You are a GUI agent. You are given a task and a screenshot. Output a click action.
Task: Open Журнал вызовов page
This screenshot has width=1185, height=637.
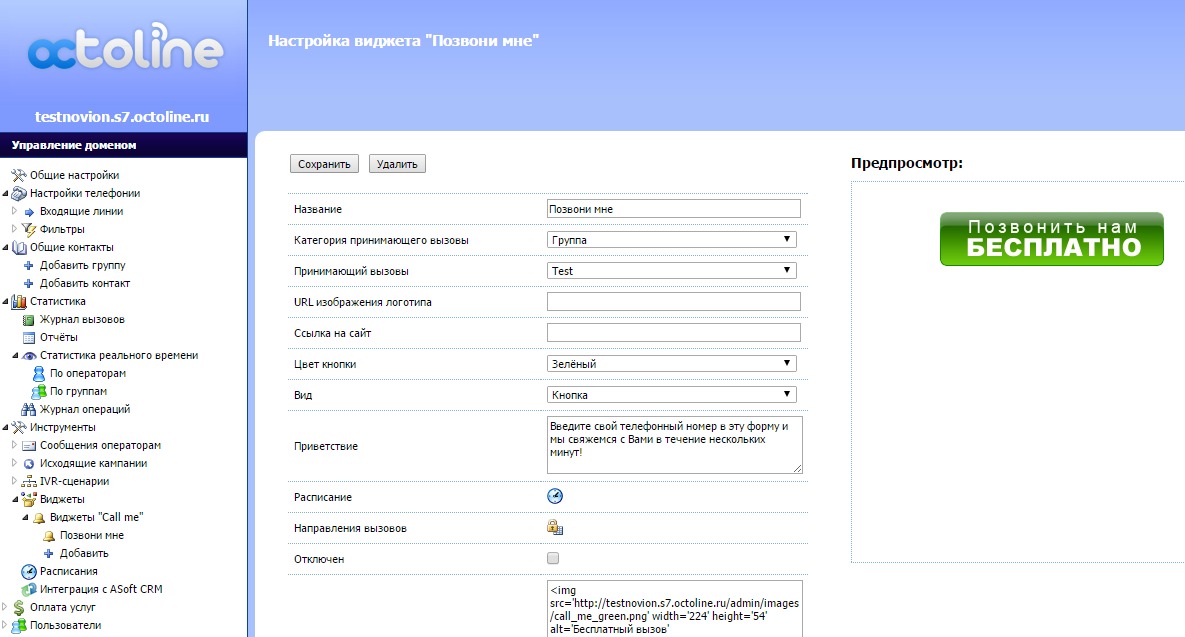[x=82, y=320]
